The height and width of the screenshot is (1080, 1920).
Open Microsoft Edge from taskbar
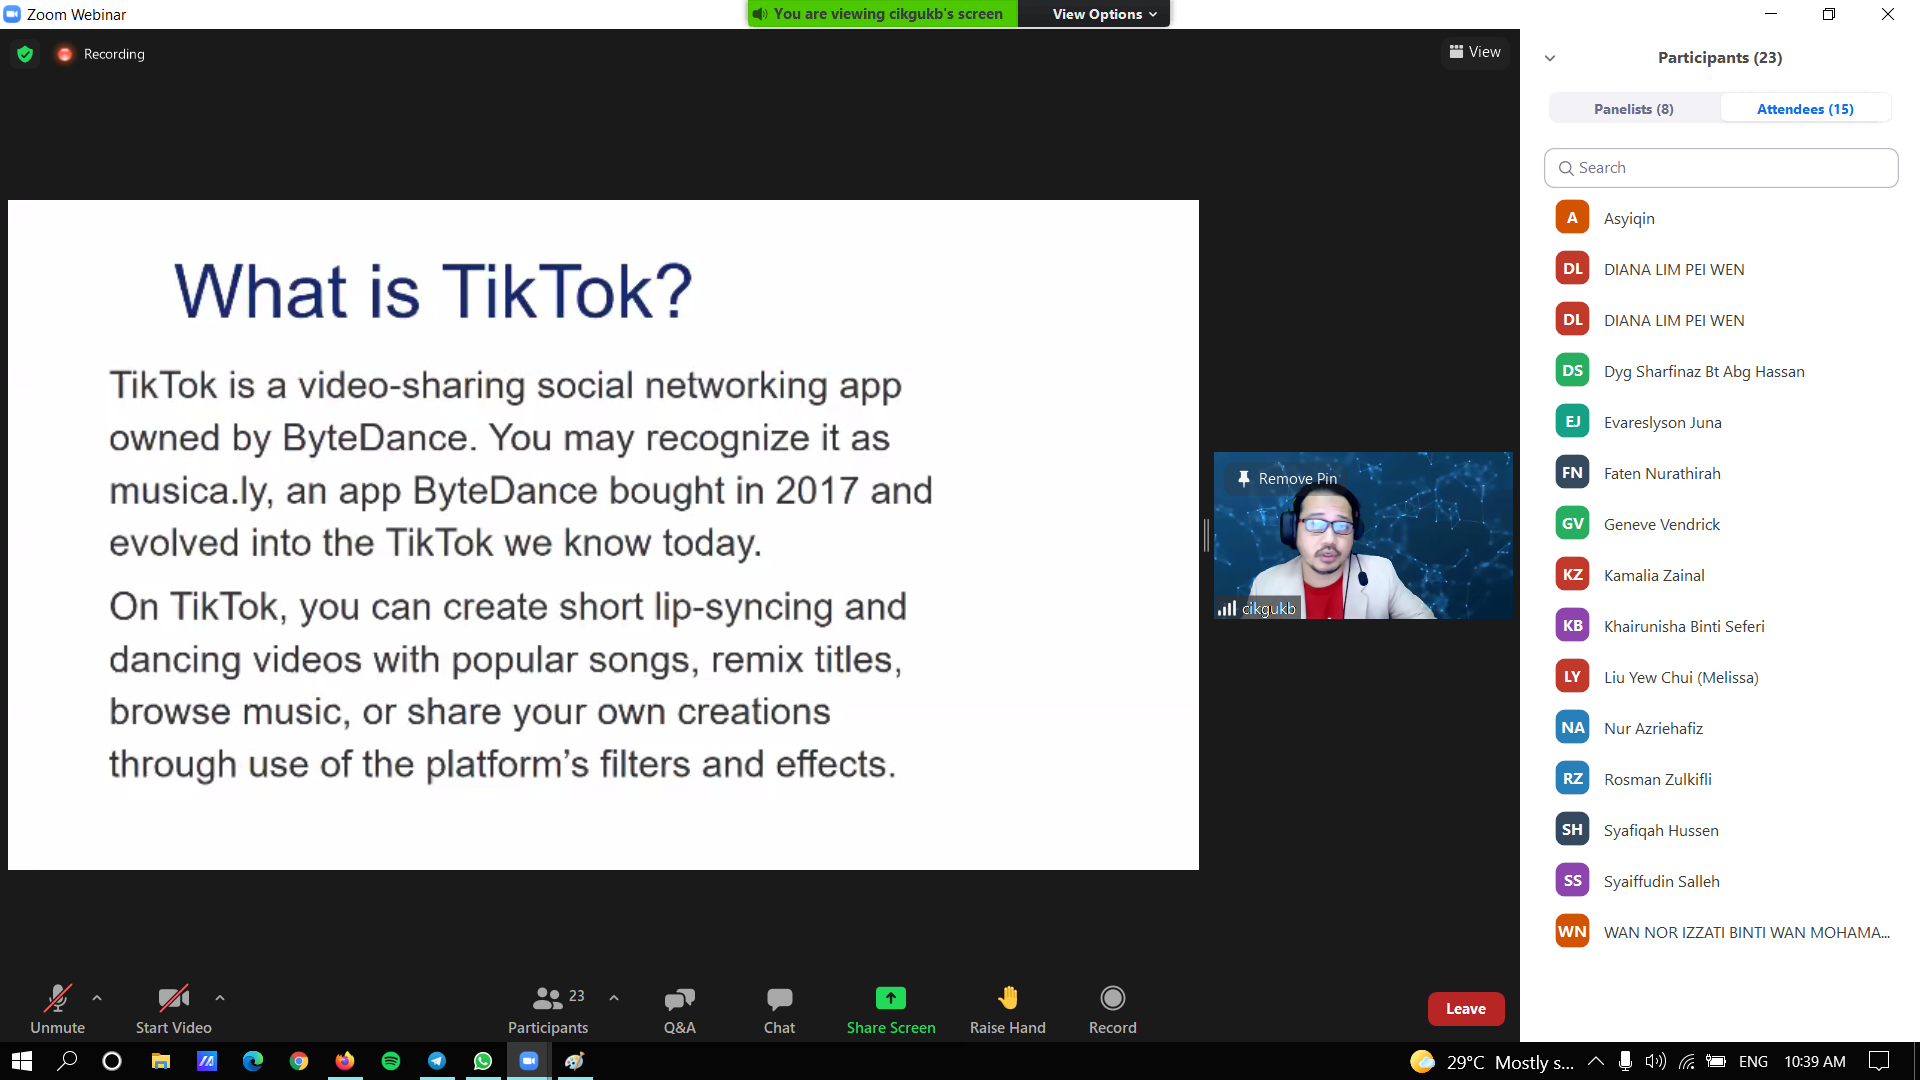tap(252, 1061)
